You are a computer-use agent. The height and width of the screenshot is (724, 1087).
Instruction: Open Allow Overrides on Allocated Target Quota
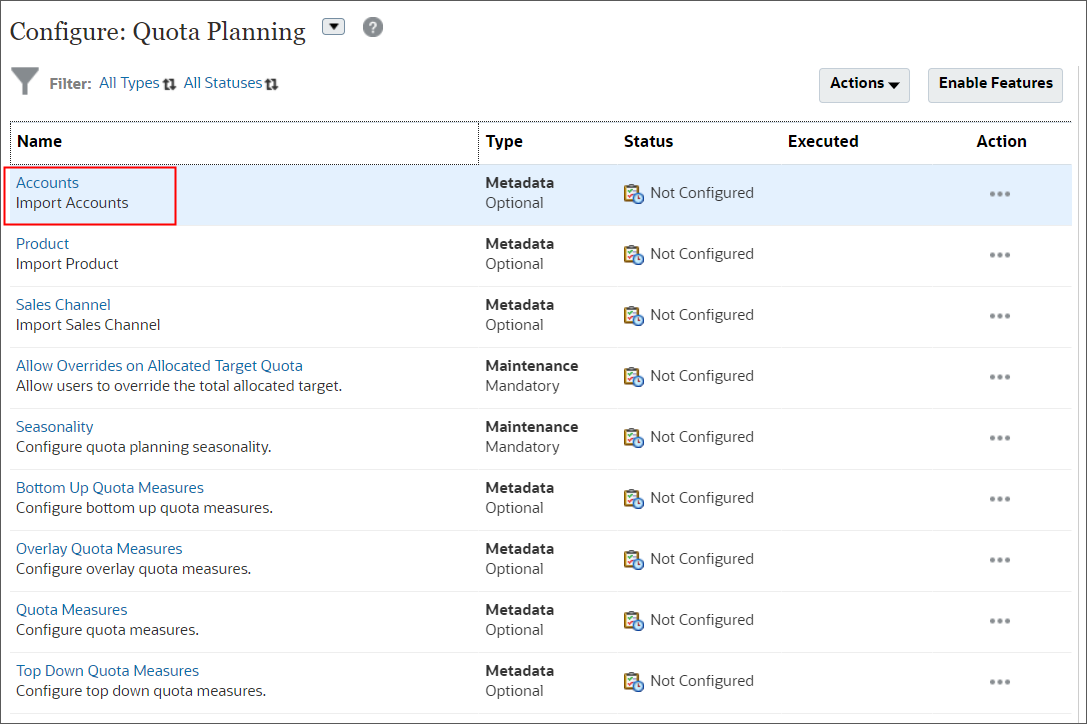click(x=159, y=366)
